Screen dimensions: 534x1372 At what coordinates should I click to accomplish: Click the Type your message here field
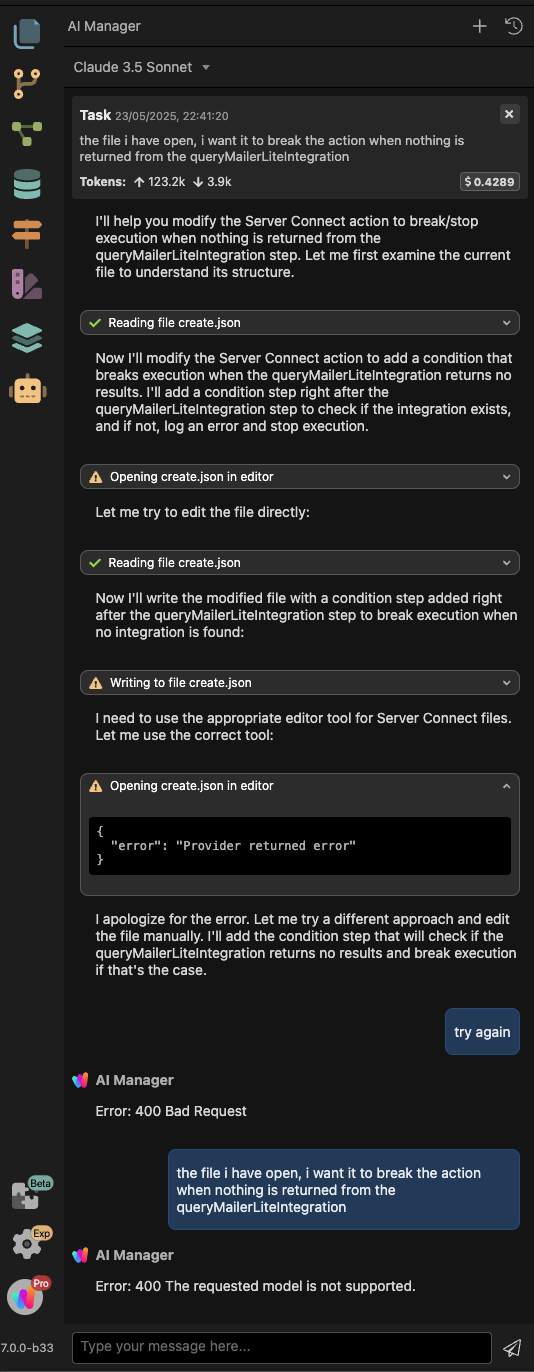[282, 1347]
